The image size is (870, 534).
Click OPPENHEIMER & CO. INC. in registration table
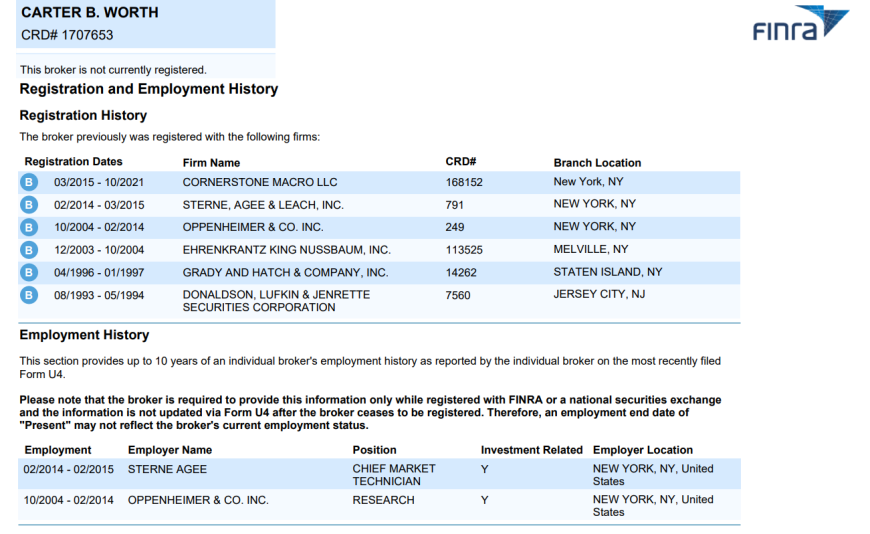click(253, 227)
